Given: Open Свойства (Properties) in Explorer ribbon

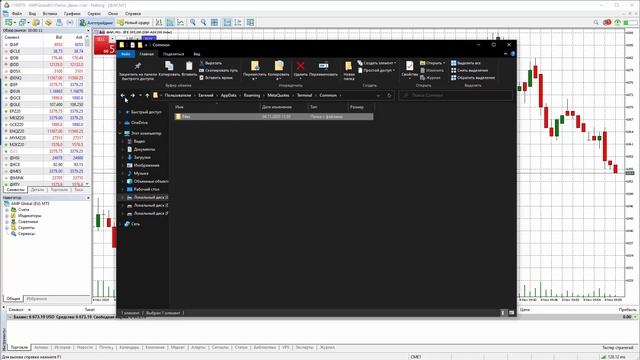Looking at the screenshot, I should 409,69.
